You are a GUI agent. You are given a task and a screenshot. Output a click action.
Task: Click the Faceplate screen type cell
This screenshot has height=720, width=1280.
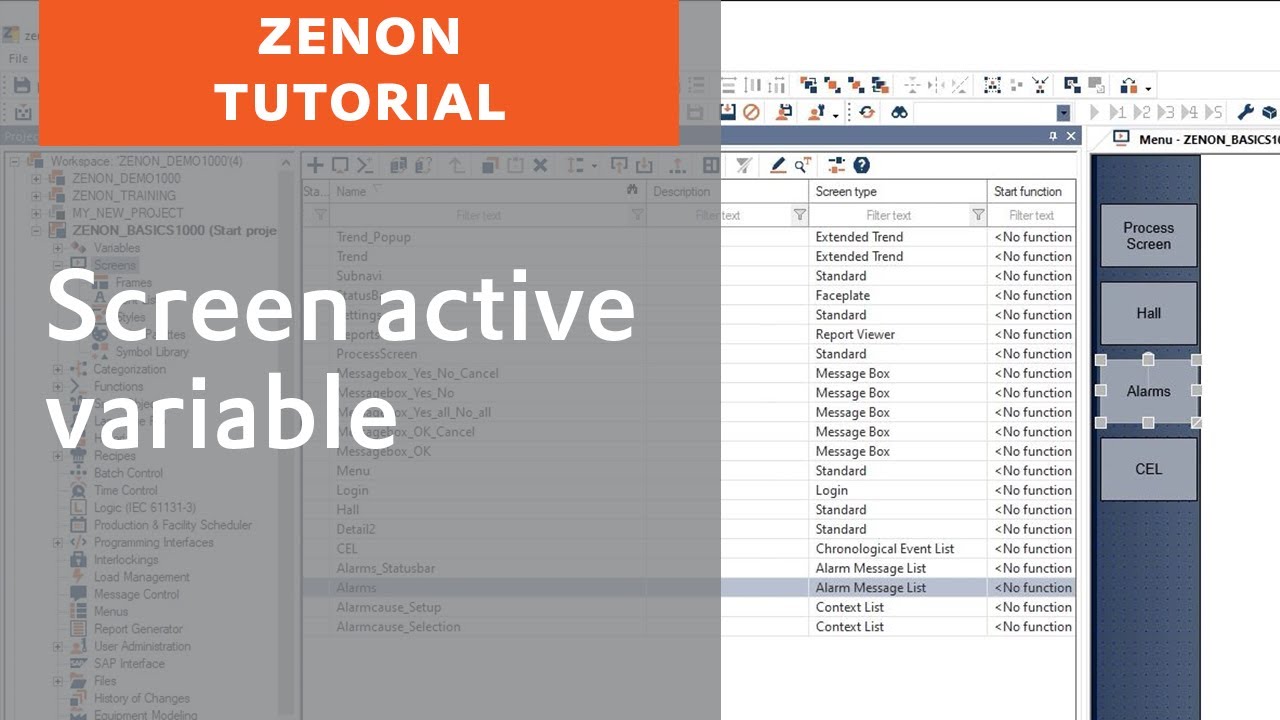click(x=897, y=295)
